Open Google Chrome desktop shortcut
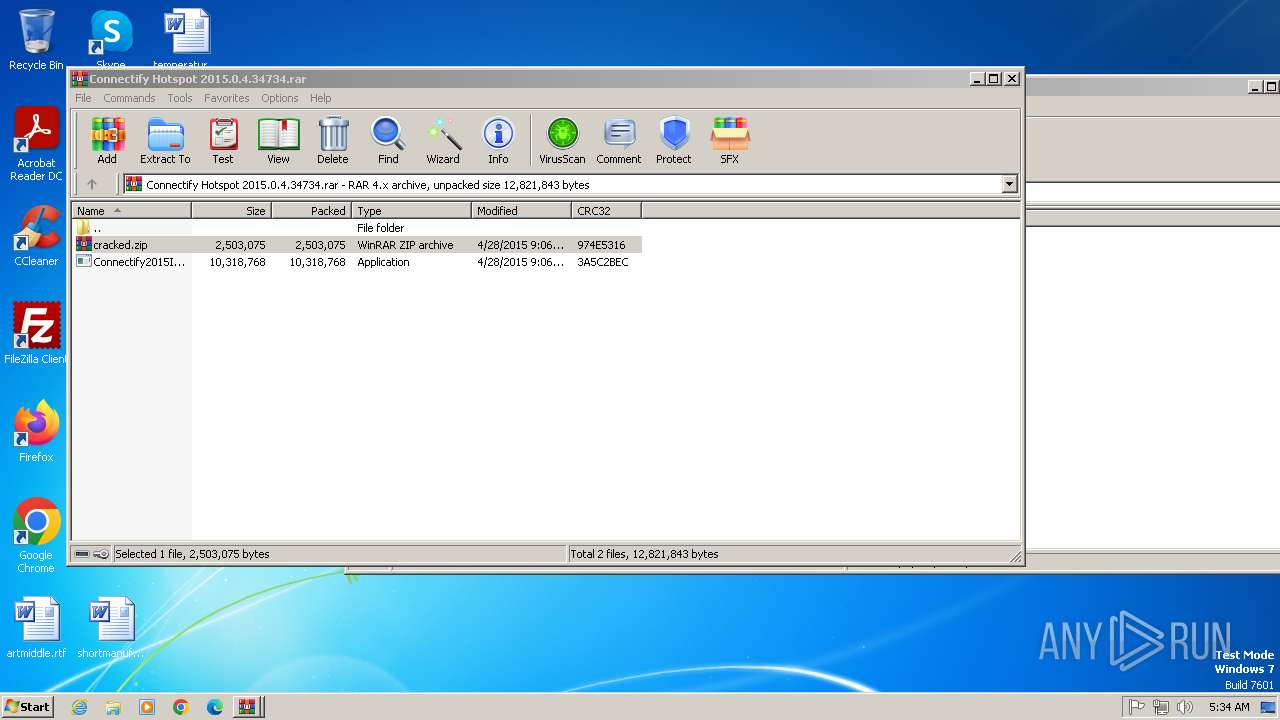 pyautogui.click(x=36, y=536)
